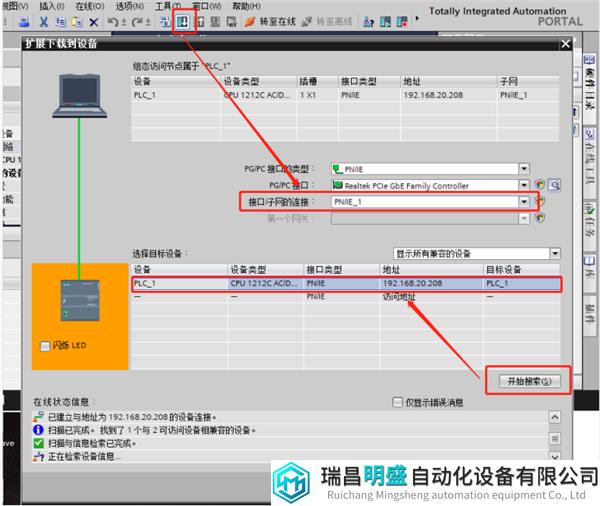600x506 pixels.
Task: Click shield icon beside 第一个网关 field
Action: click(x=540, y=218)
